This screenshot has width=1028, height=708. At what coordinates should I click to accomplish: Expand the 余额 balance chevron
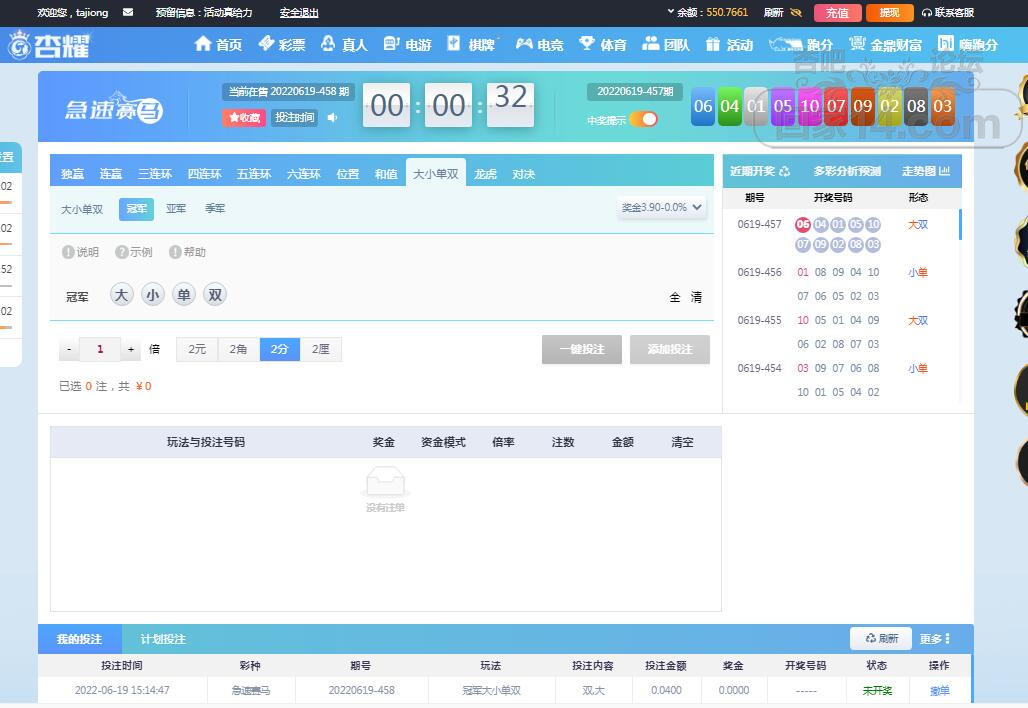(x=671, y=12)
